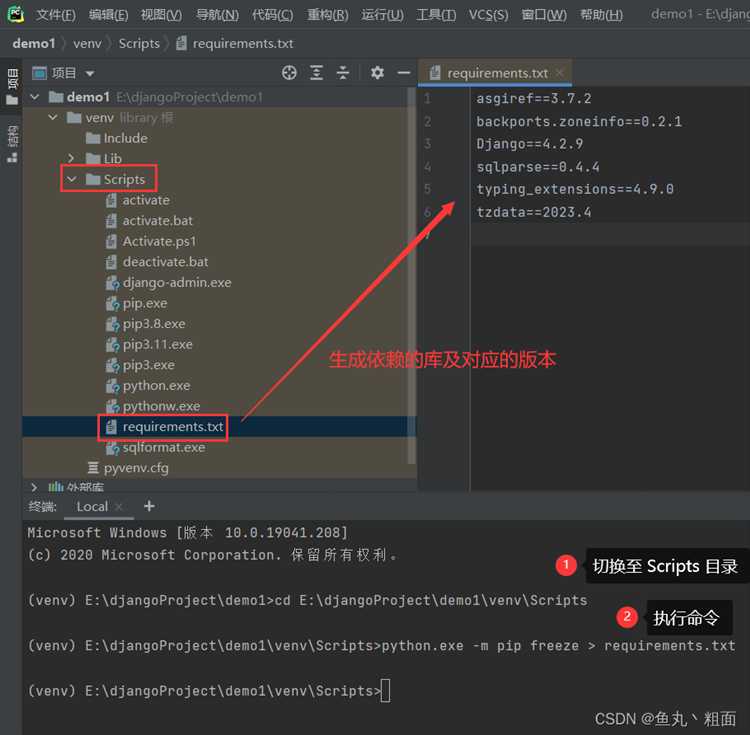
Task: Select sqlformat.exe file icon
Action: click(x=112, y=448)
